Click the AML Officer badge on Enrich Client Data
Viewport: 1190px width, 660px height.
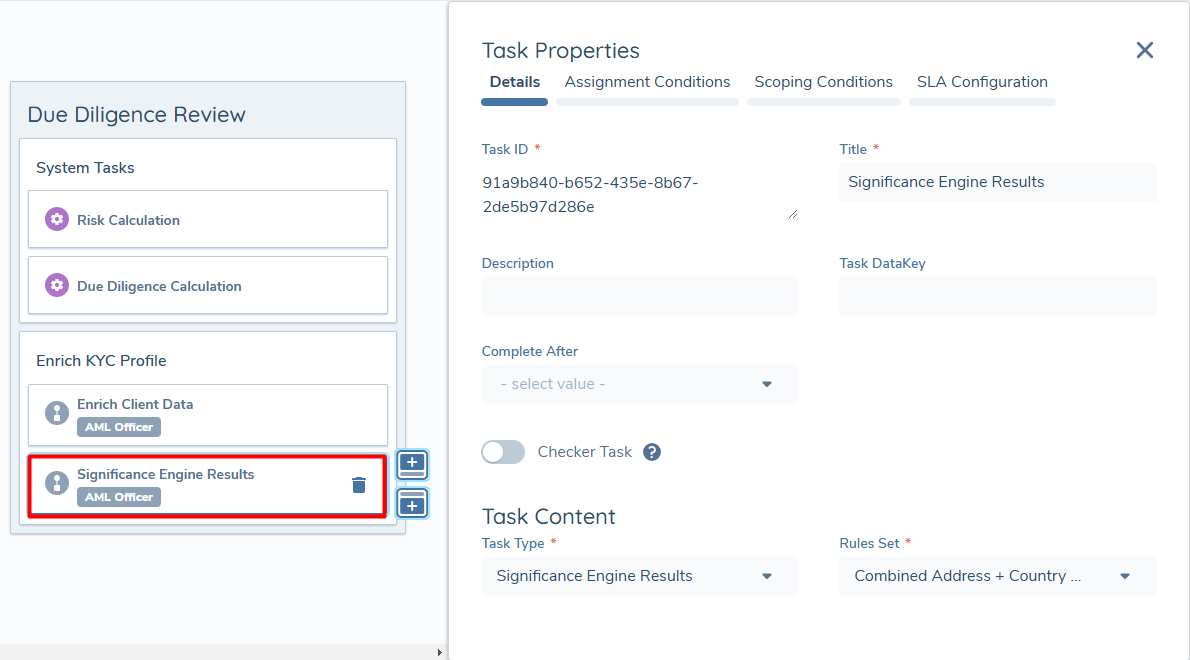point(118,427)
